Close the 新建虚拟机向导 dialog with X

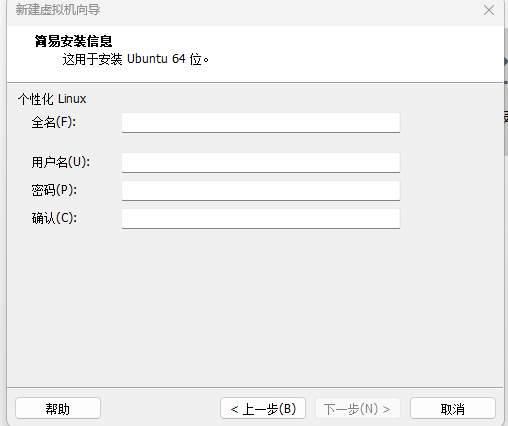click(489, 10)
